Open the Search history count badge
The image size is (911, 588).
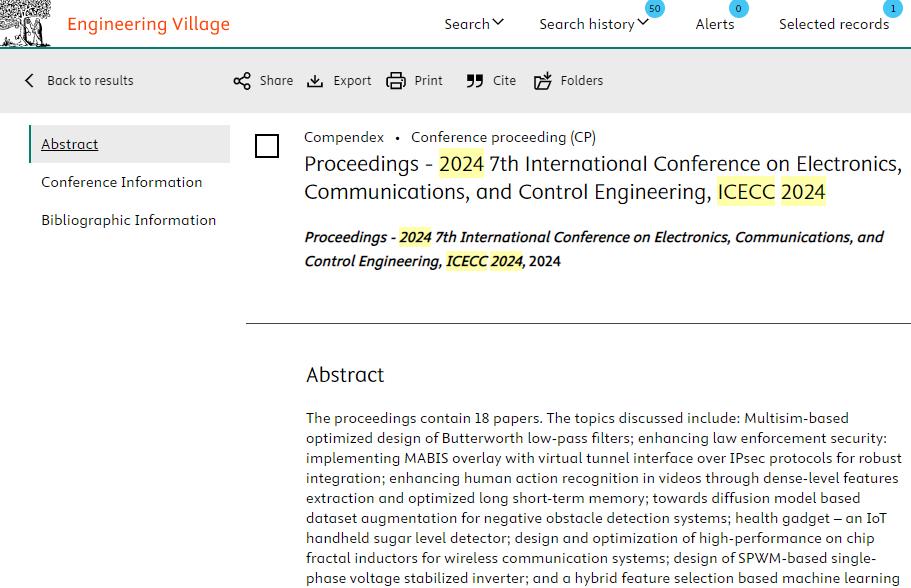click(x=655, y=9)
